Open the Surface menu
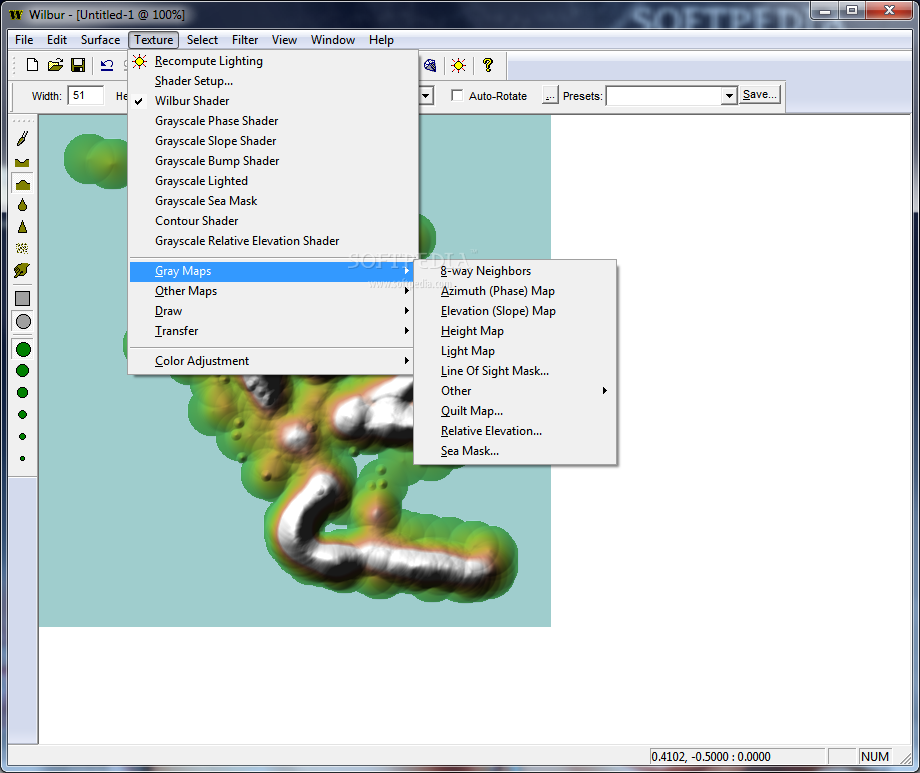The width and height of the screenshot is (920, 773). [x=100, y=40]
